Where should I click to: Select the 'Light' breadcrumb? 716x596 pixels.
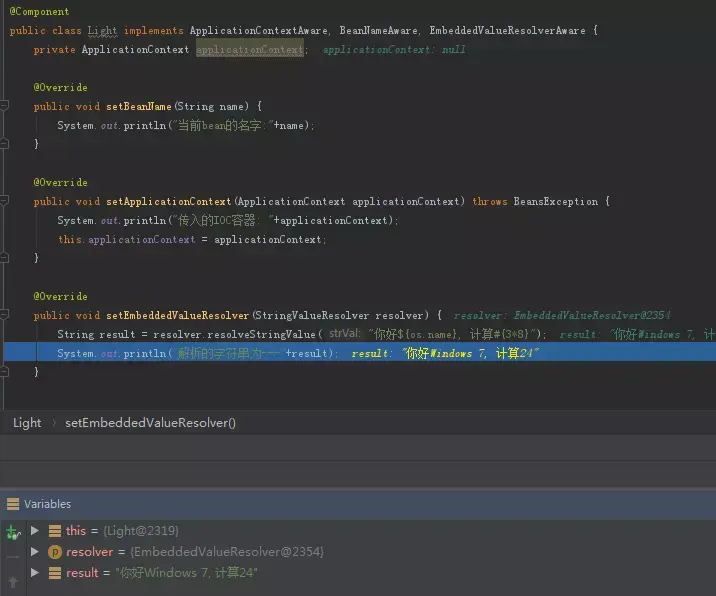[x=27, y=423]
